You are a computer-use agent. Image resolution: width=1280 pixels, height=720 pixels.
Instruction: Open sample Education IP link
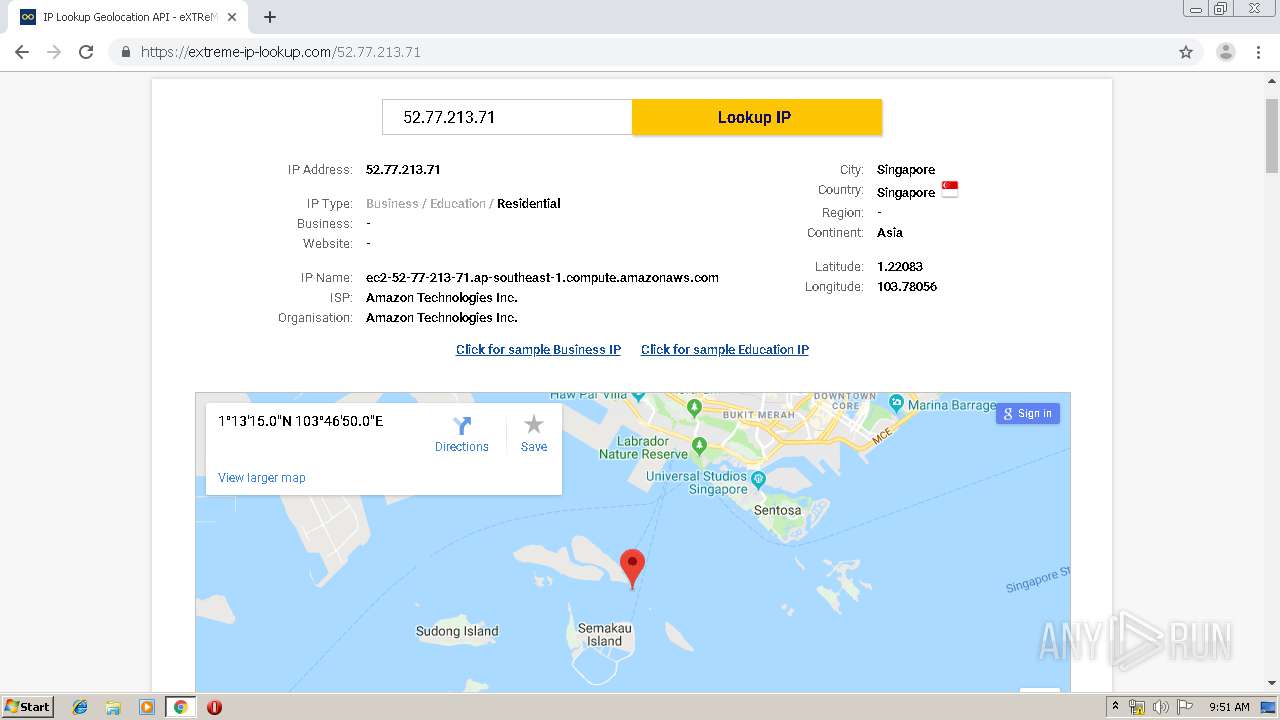(725, 349)
